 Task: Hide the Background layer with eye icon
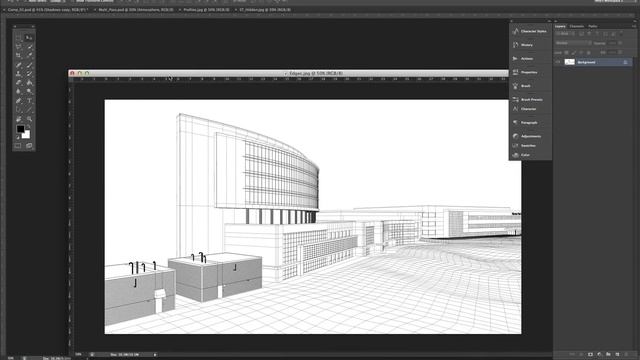tap(558, 62)
